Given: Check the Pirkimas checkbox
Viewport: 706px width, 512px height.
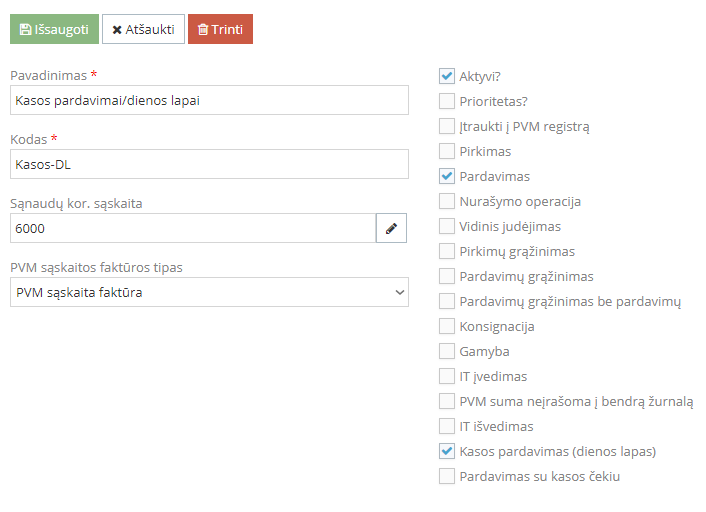Looking at the screenshot, I should coord(447,151).
